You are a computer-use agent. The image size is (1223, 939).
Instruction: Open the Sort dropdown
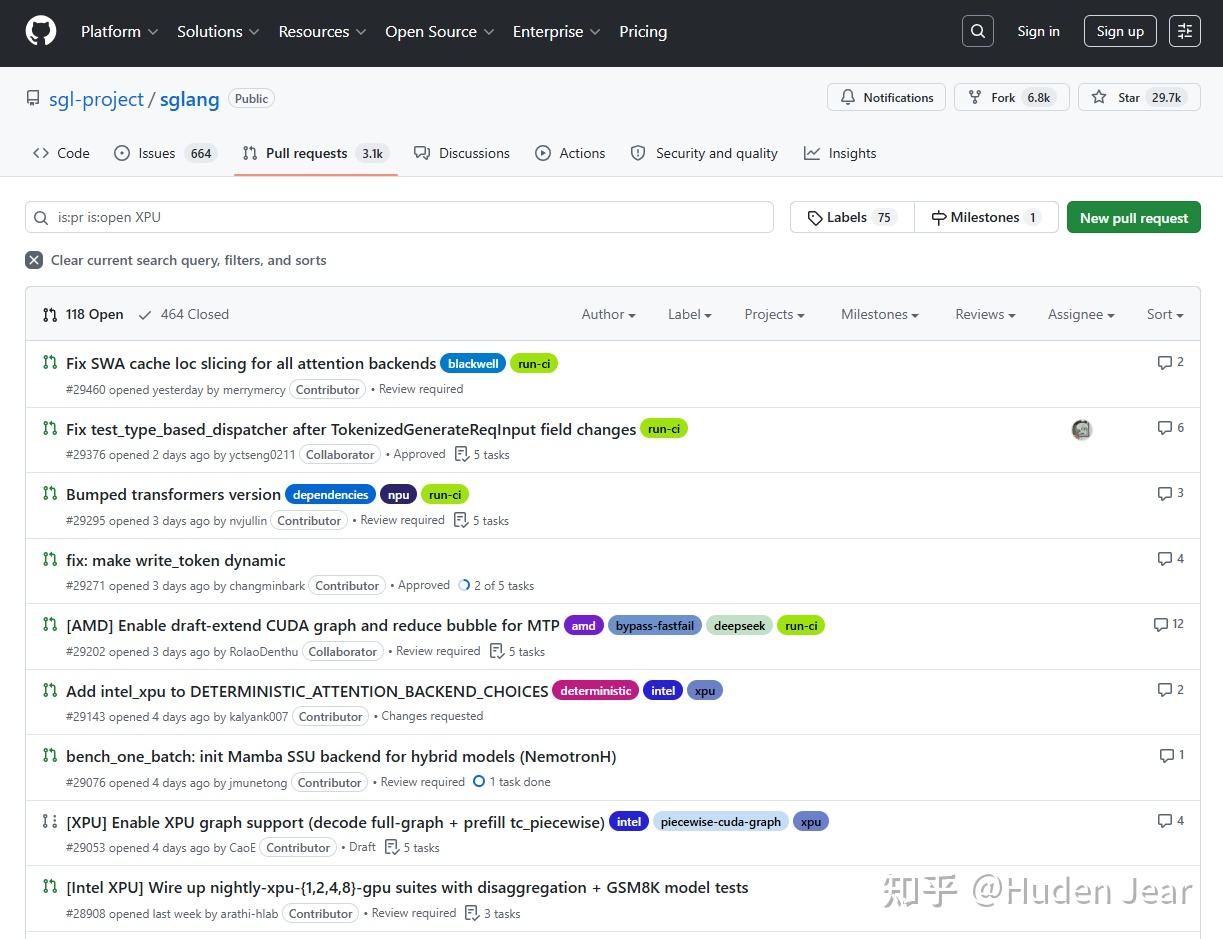(x=1165, y=314)
